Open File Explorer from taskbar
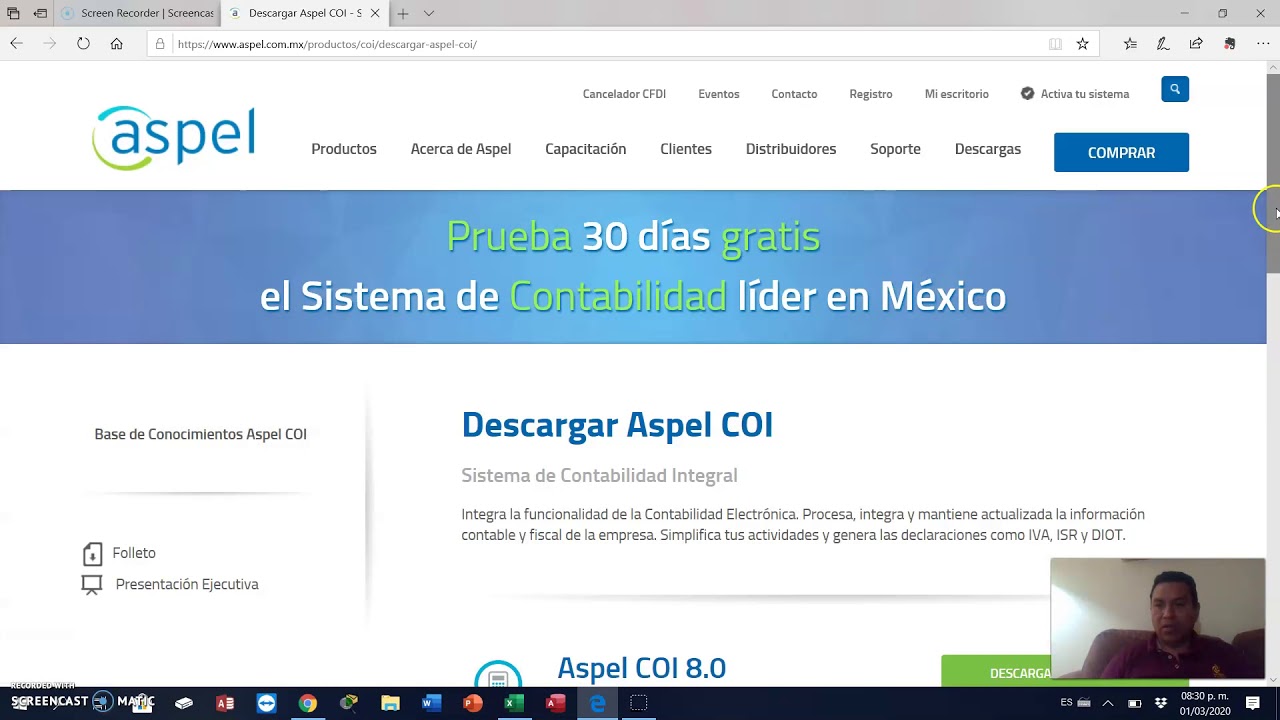This screenshot has width=1280, height=720. [390, 703]
